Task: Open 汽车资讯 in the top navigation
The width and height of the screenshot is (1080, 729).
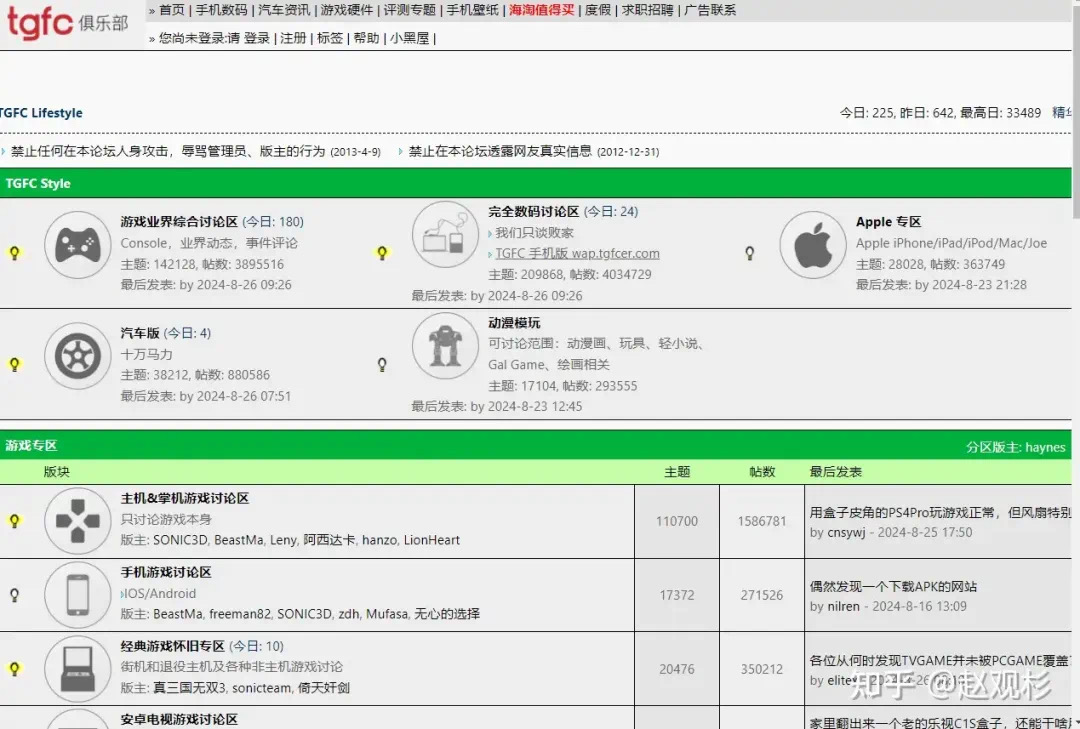Action: [x=284, y=10]
